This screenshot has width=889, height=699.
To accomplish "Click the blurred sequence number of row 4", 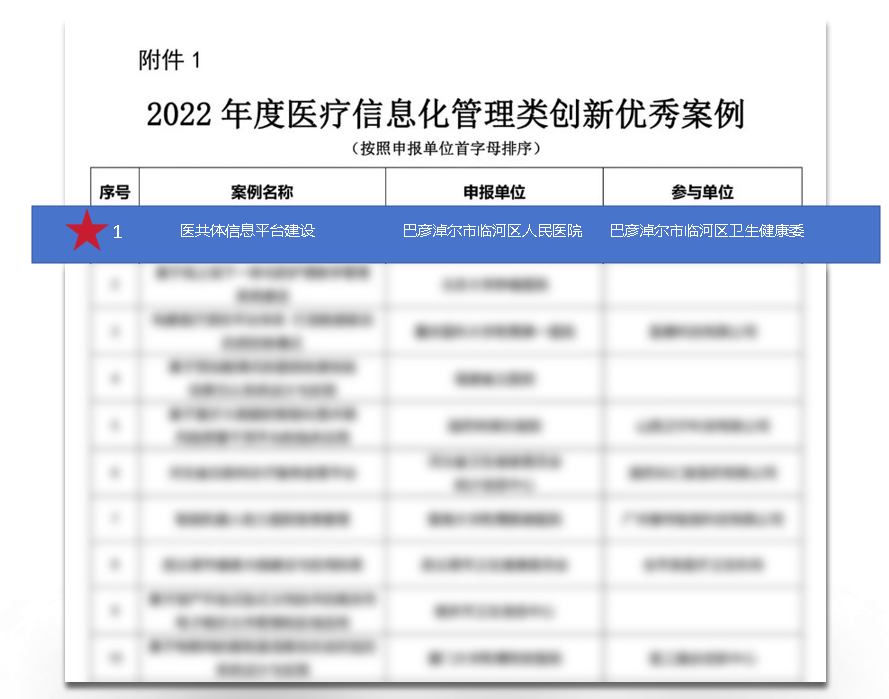I will click(x=115, y=379).
